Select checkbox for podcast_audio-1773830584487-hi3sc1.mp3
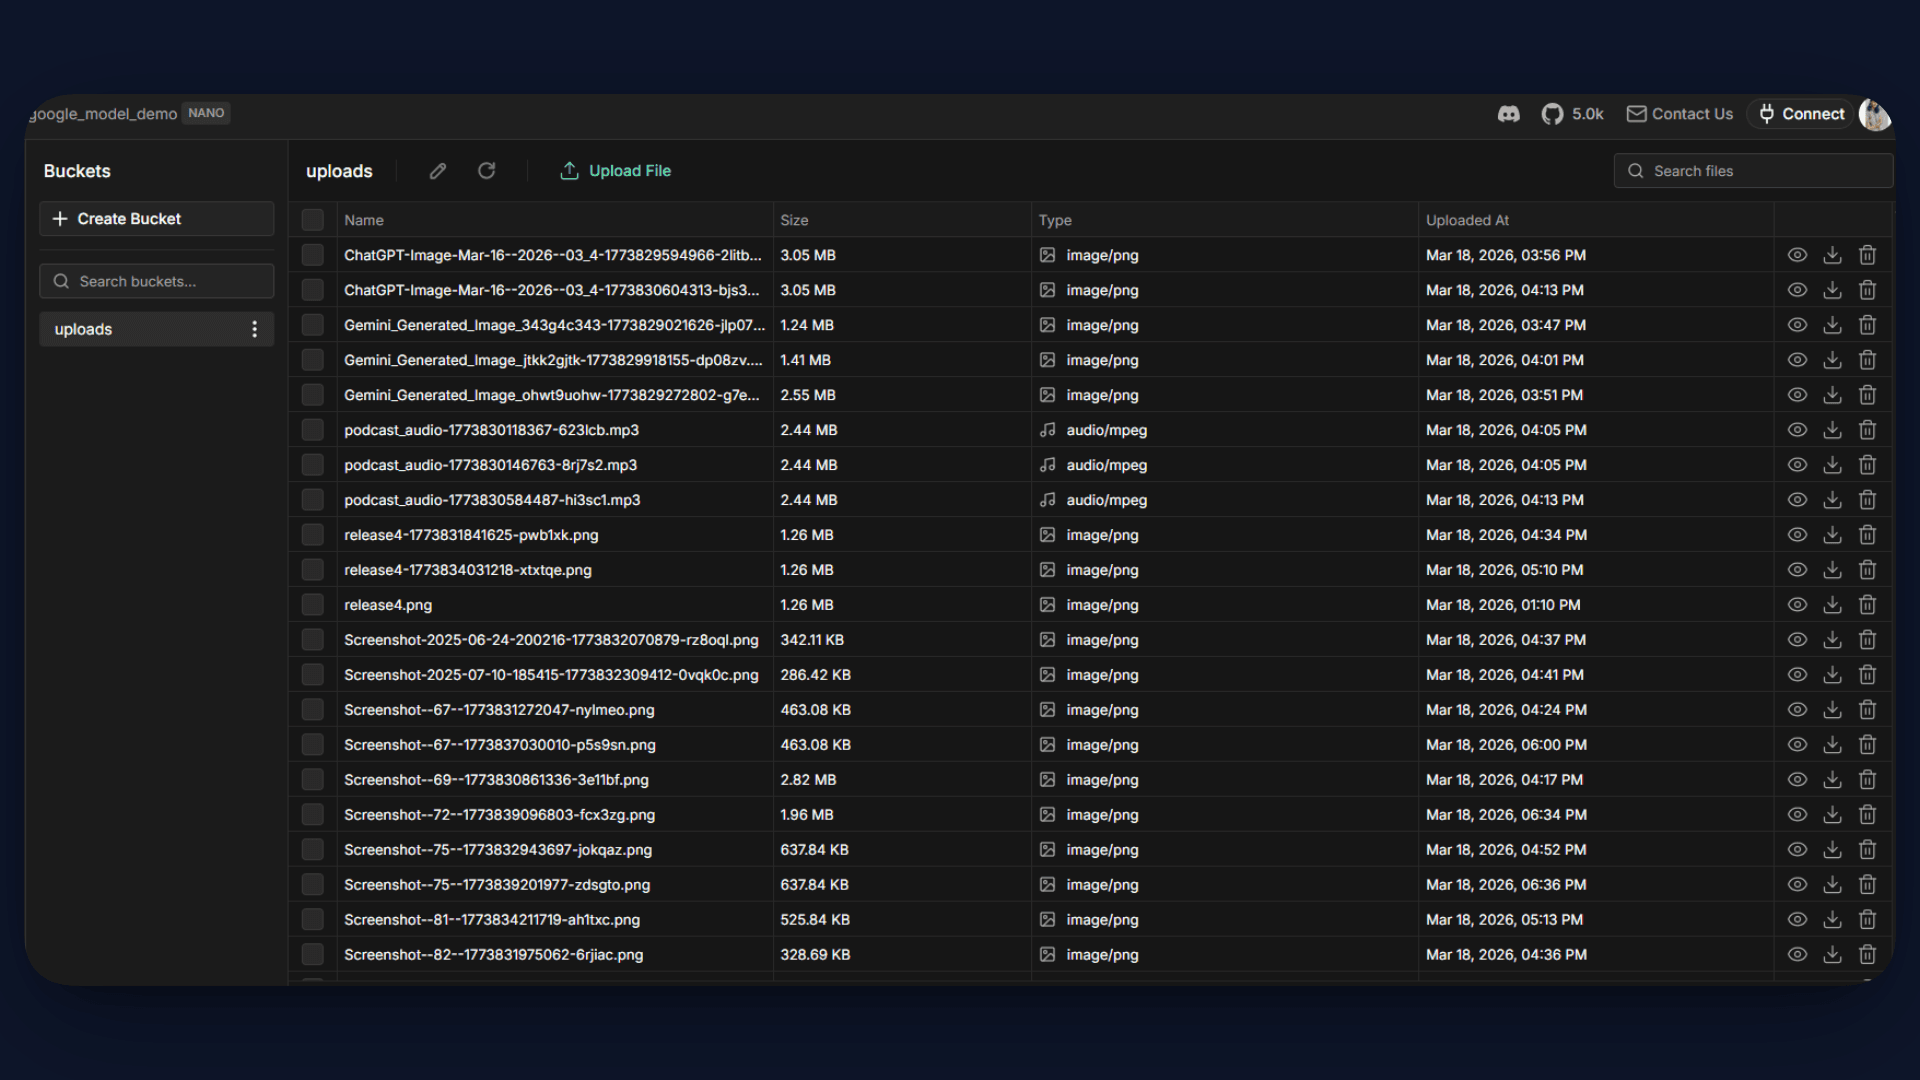This screenshot has width=1920, height=1080. (x=313, y=500)
